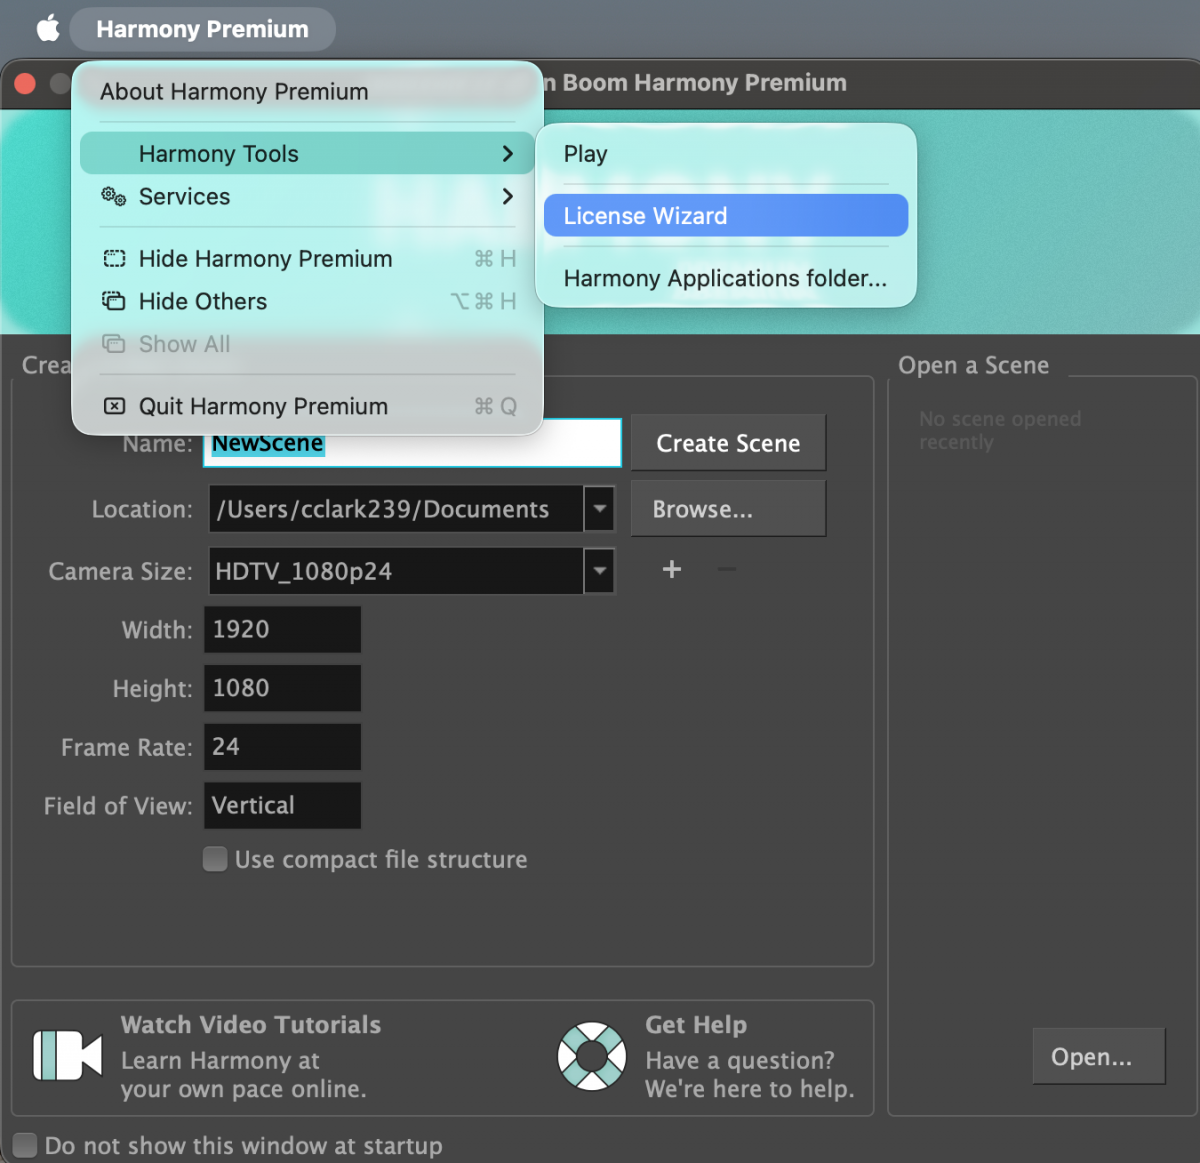Open Watch Video Tutorials link

(251, 1025)
